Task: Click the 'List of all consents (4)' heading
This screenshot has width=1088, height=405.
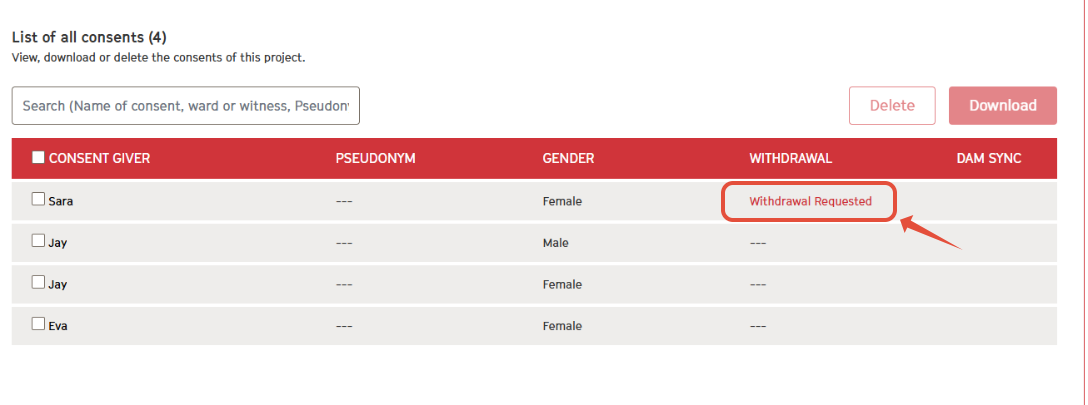Action: coord(89,37)
